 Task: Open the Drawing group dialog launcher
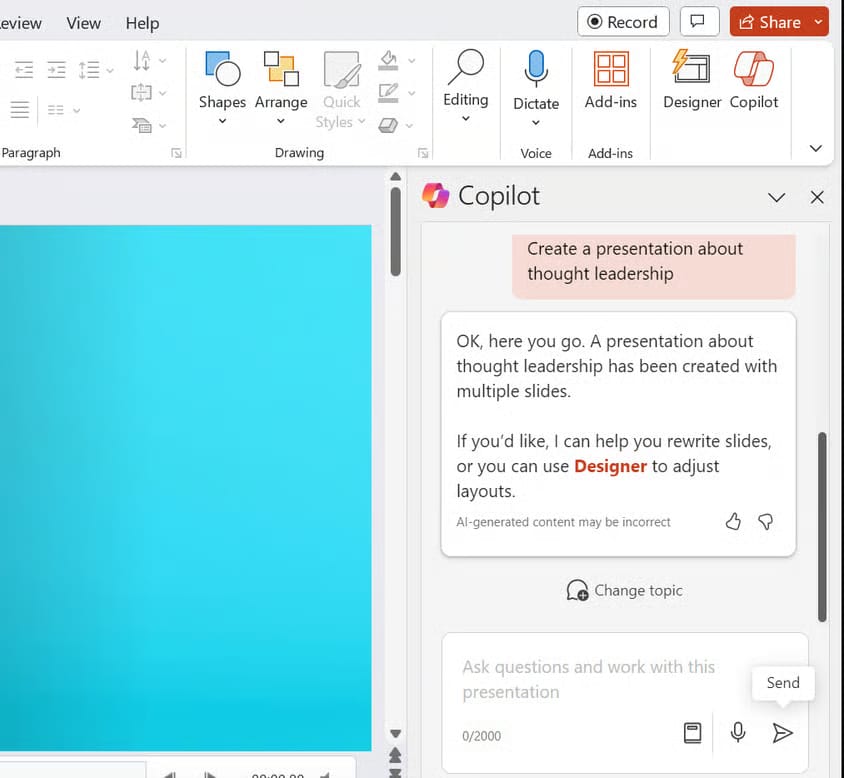click(423, 153)
